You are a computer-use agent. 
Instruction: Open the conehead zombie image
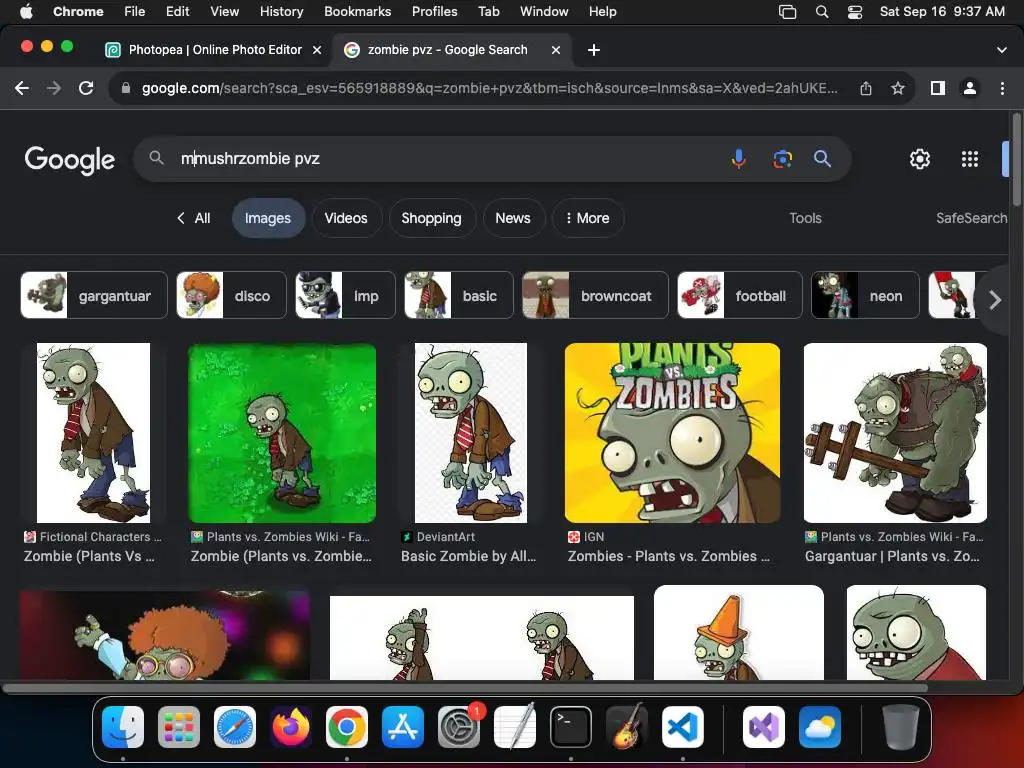(739, 632)
